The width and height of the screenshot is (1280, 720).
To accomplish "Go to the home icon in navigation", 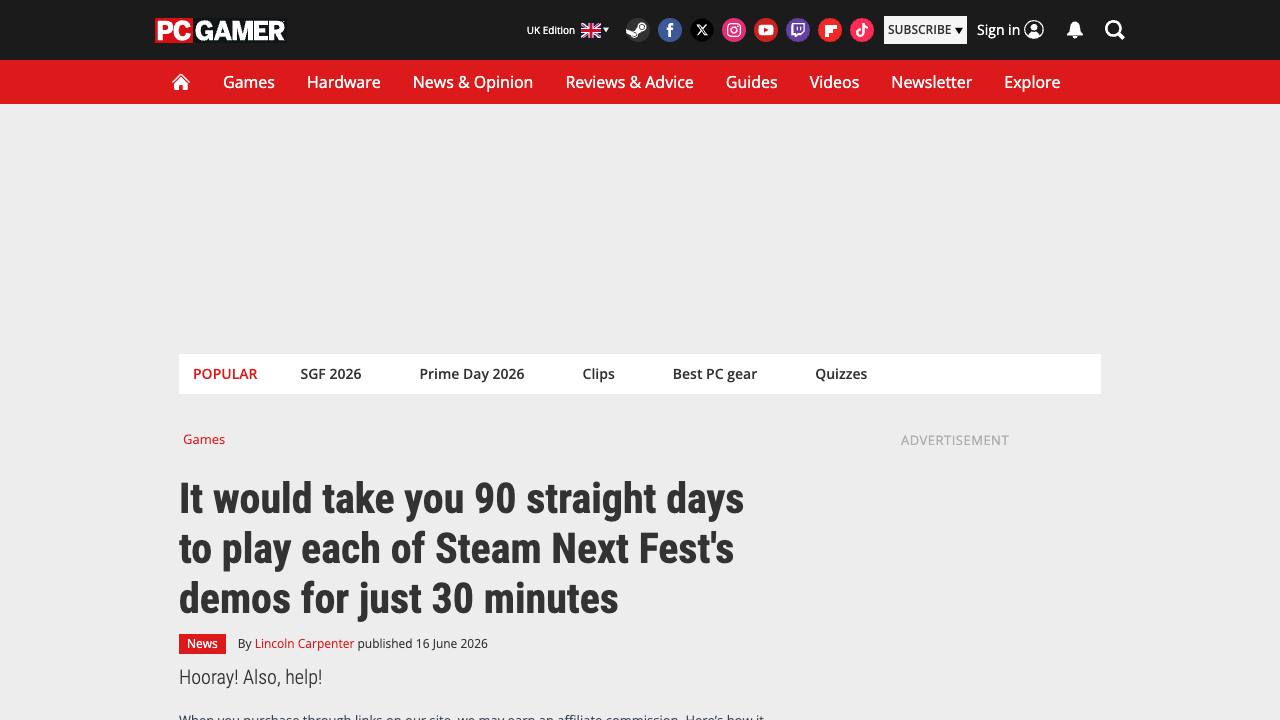I will [x=181, y=82].
